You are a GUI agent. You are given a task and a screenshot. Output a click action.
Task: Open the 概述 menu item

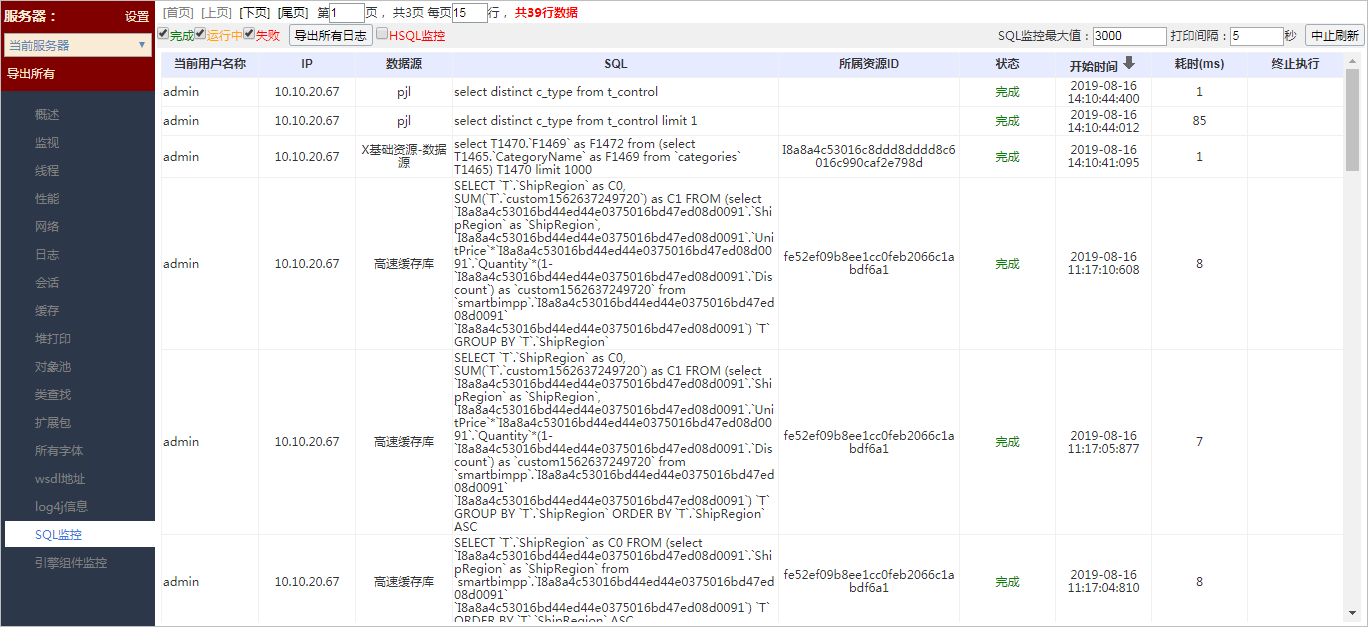pyautogui.click(x=47, y=114)
